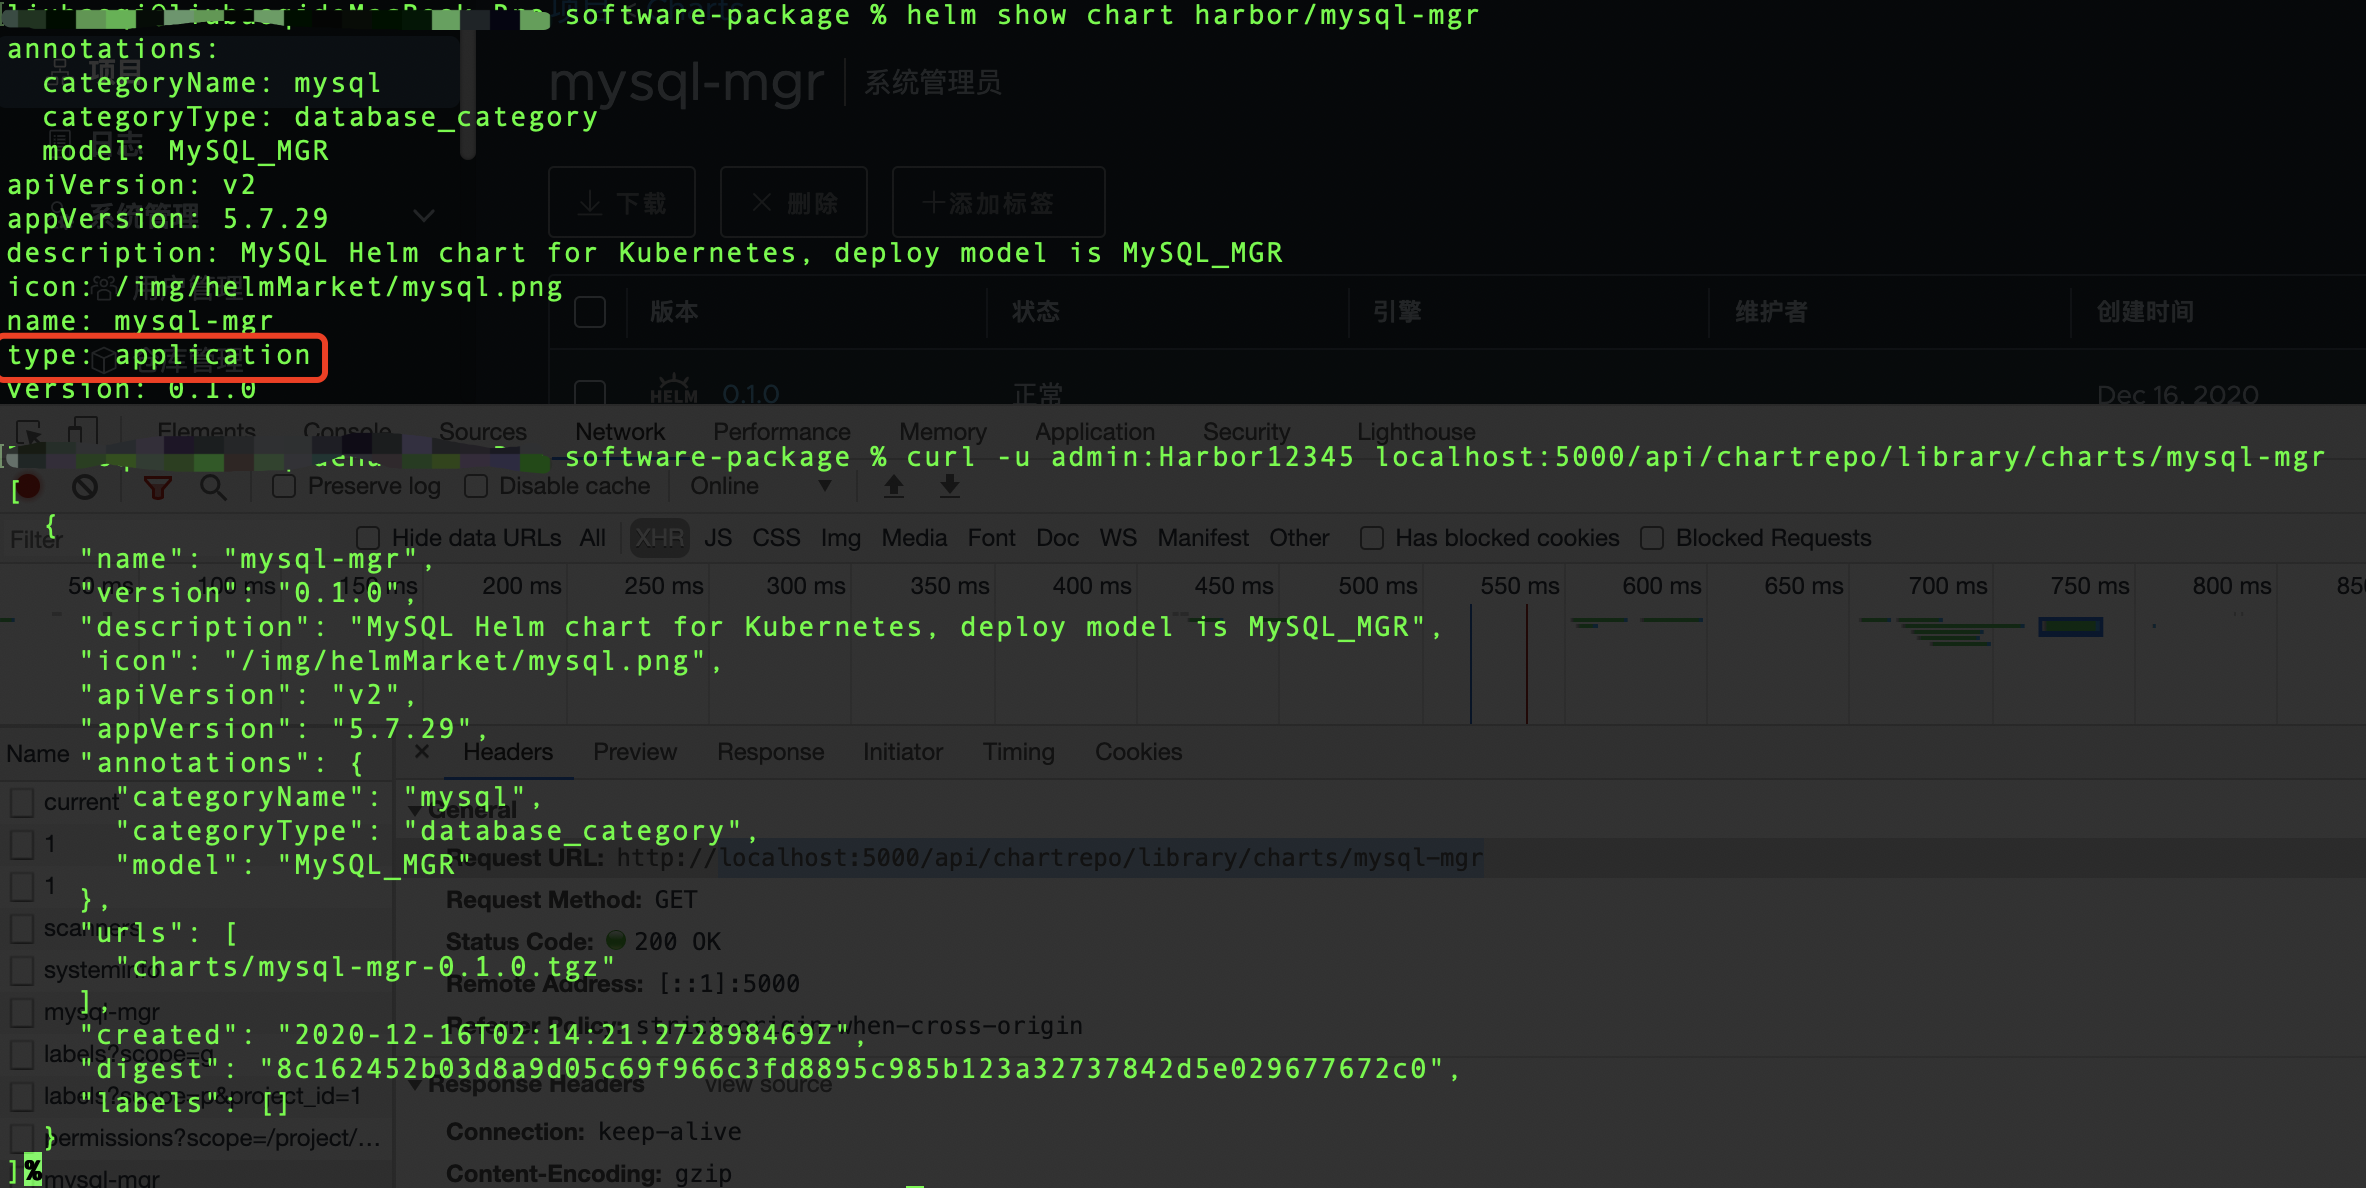Image resolution: width=2366 pixels, height=1188 pixels.
Task: Expand the Response Headers section
Action: pos(418,1085)
